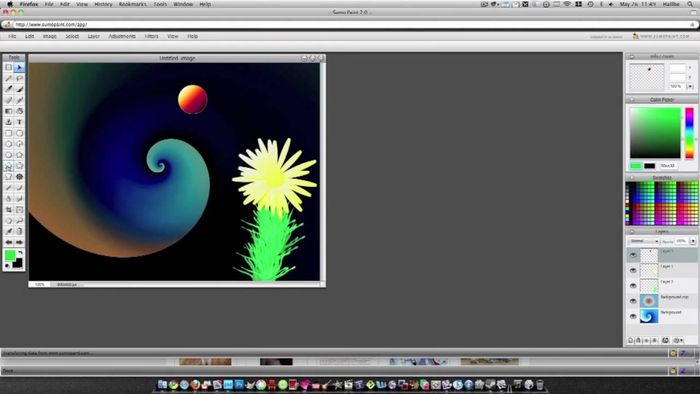Collapse the Layers panel
The width and height of the screenshot is (700, 394).
[631, 232]
